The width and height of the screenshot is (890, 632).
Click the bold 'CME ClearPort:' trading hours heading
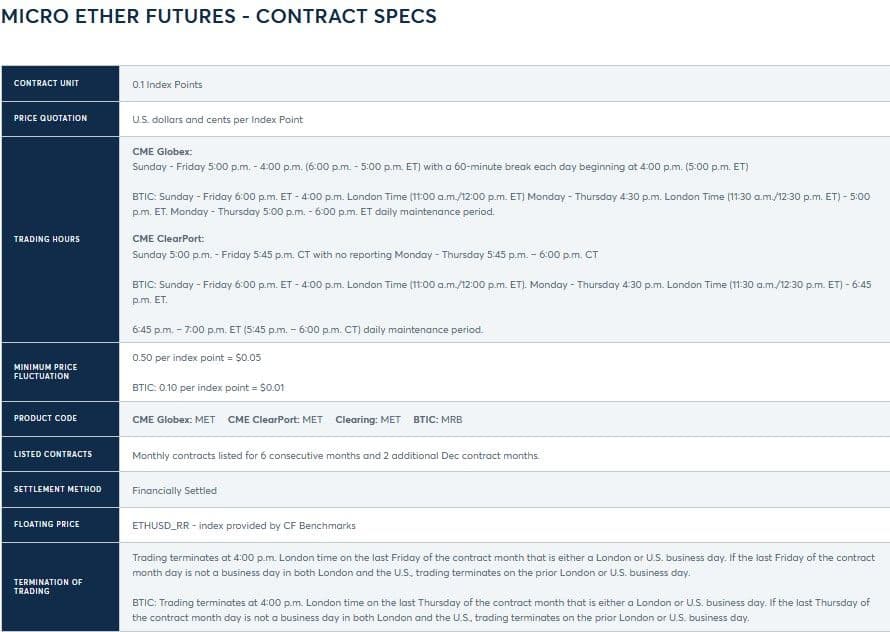160,239
